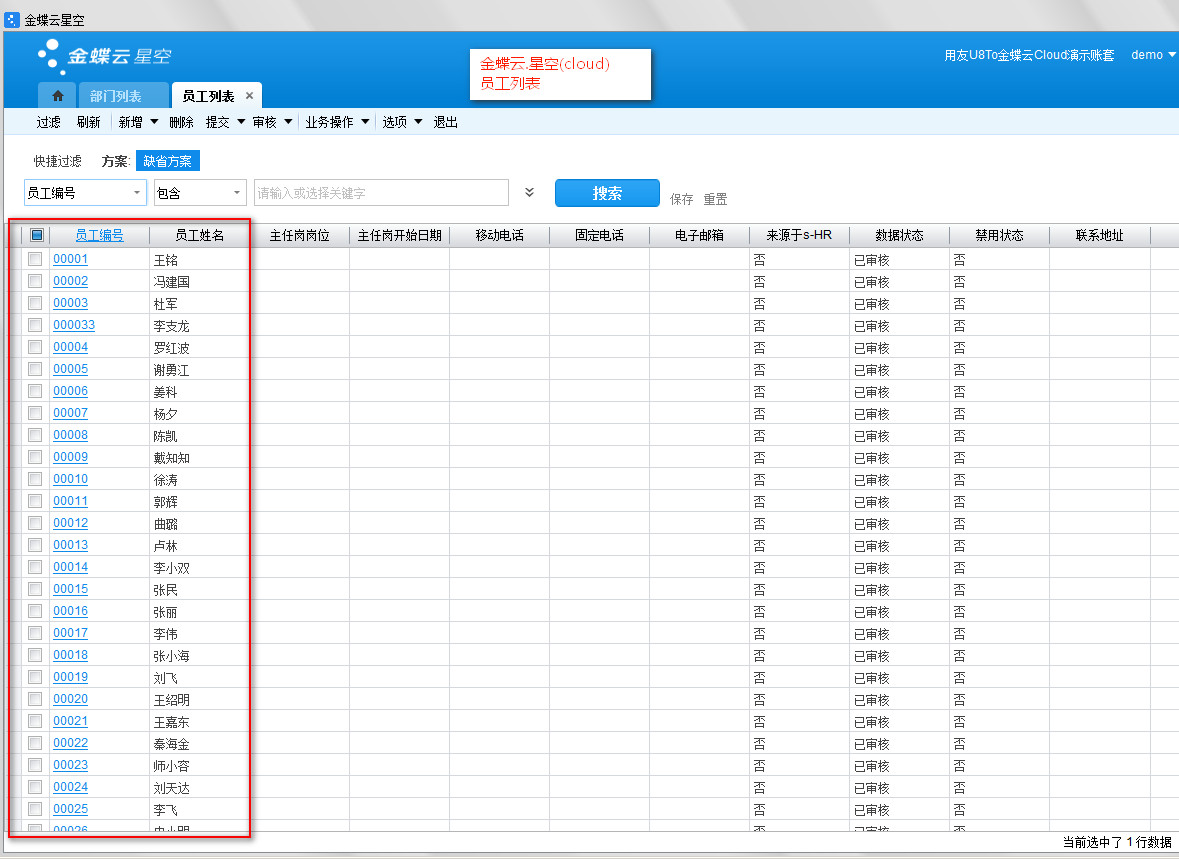Switch to the 部门列表 tab
The image size is (1179, 859).
pos(115,96)
